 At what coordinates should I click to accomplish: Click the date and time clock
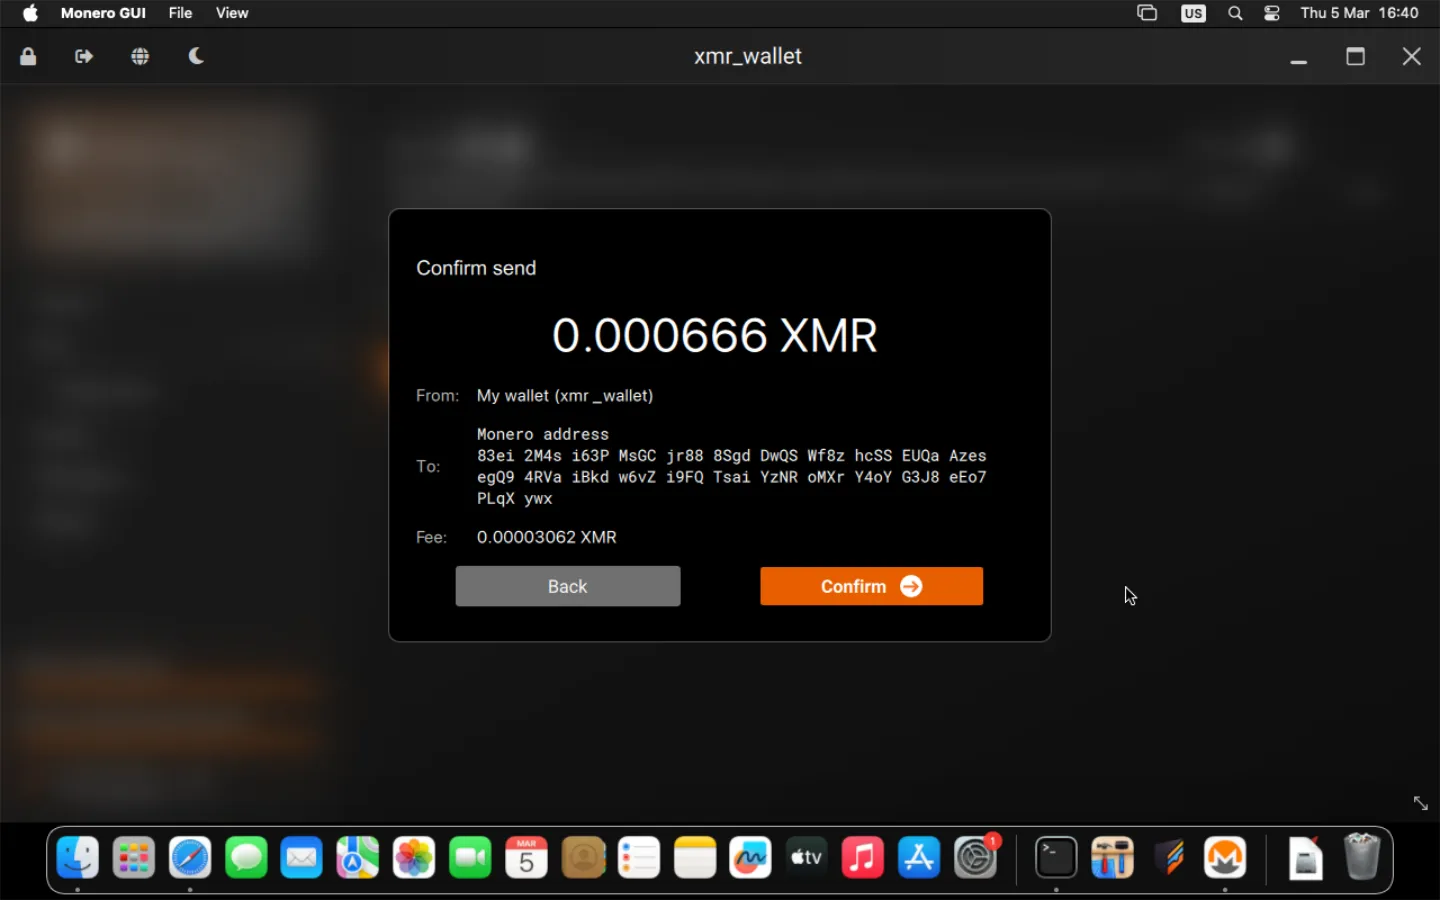click(x=1359, y=13)
